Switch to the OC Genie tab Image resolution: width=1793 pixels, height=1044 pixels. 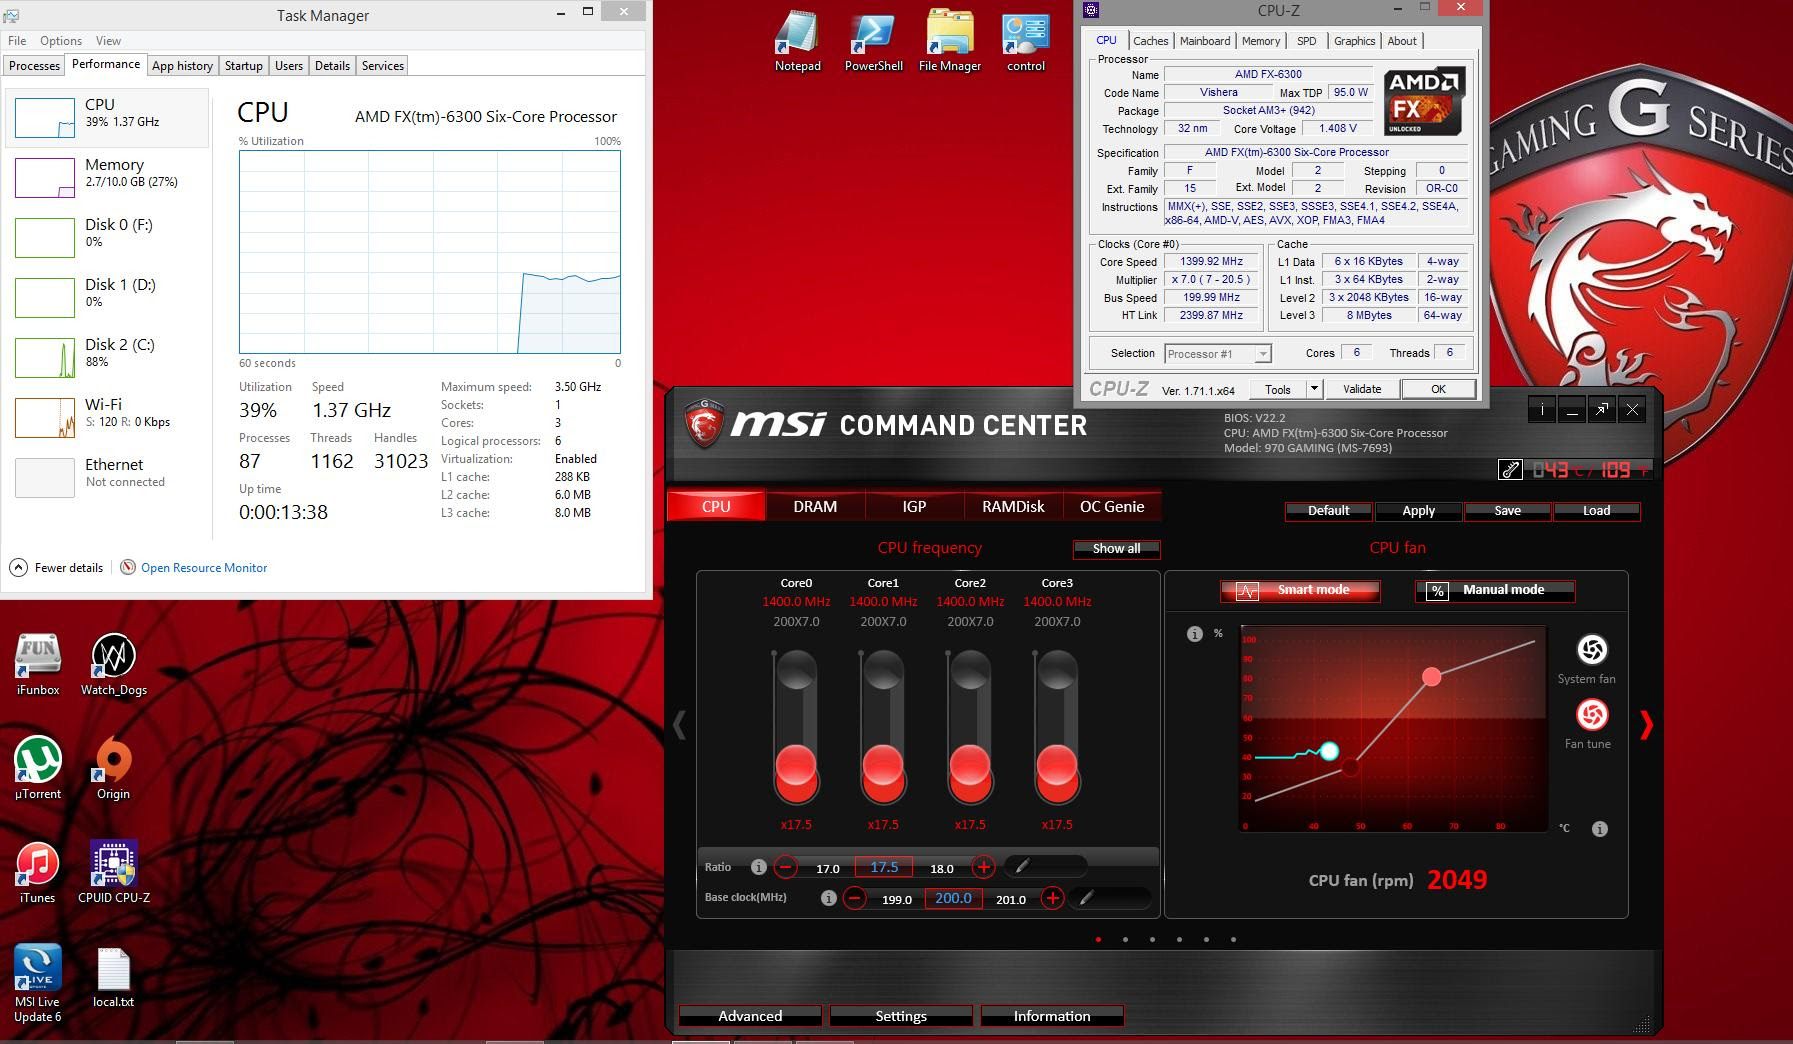(x=1112, y=507)
